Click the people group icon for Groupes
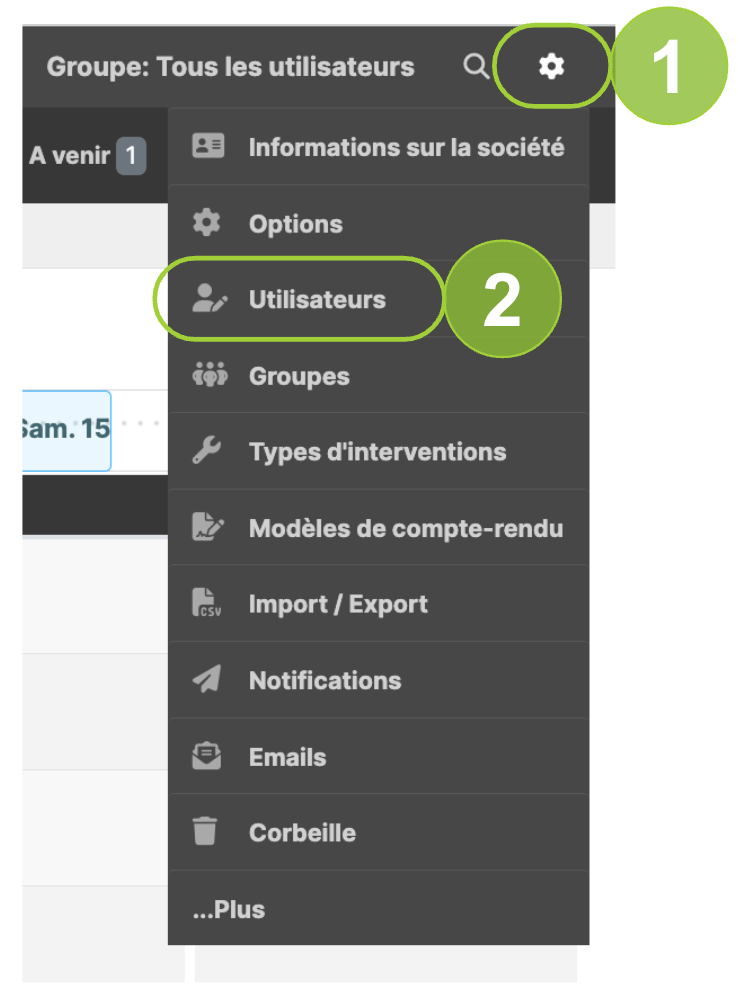 click(x=210, y=375)
